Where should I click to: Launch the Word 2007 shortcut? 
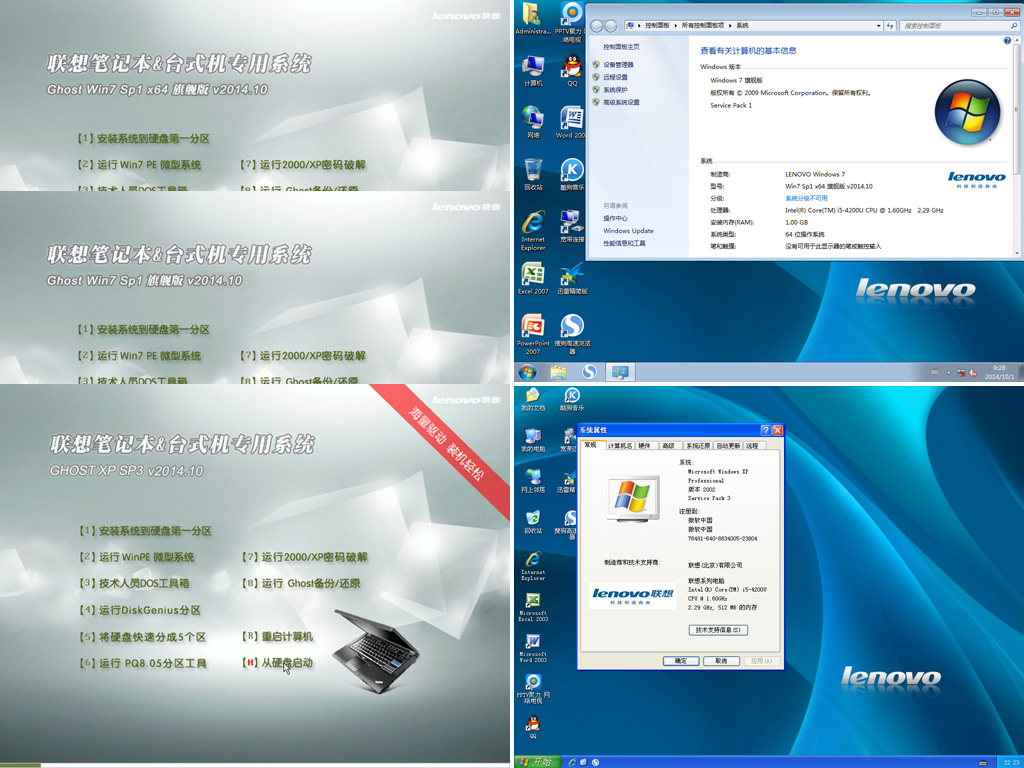point(571,122)
